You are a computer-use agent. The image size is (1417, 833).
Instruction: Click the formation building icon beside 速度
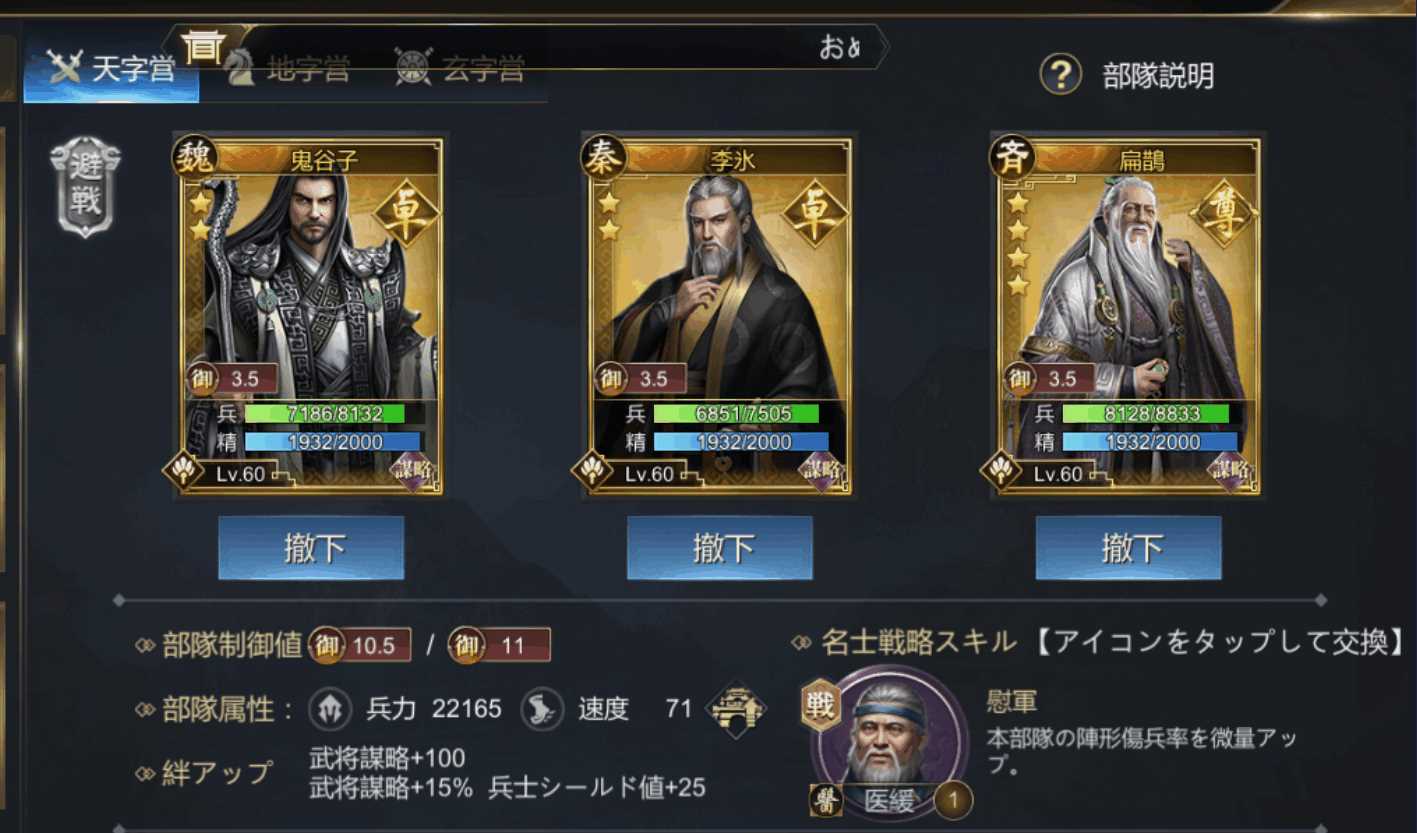[736, 709]
